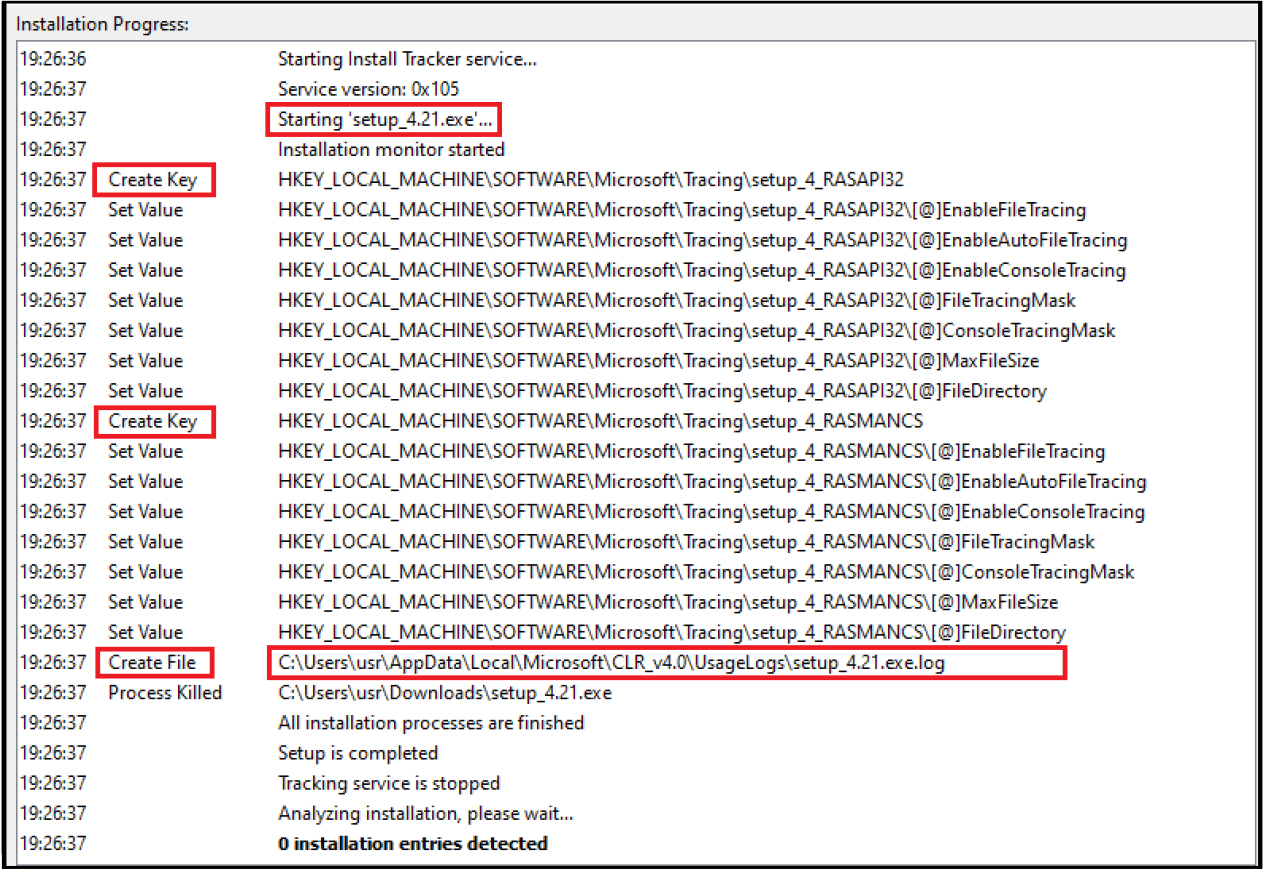Image resolution: width=1263 pixels, height=869 pixels.
Task: Click Create Key label for setup_4_RASMANCS
Action: click(153, 421)
